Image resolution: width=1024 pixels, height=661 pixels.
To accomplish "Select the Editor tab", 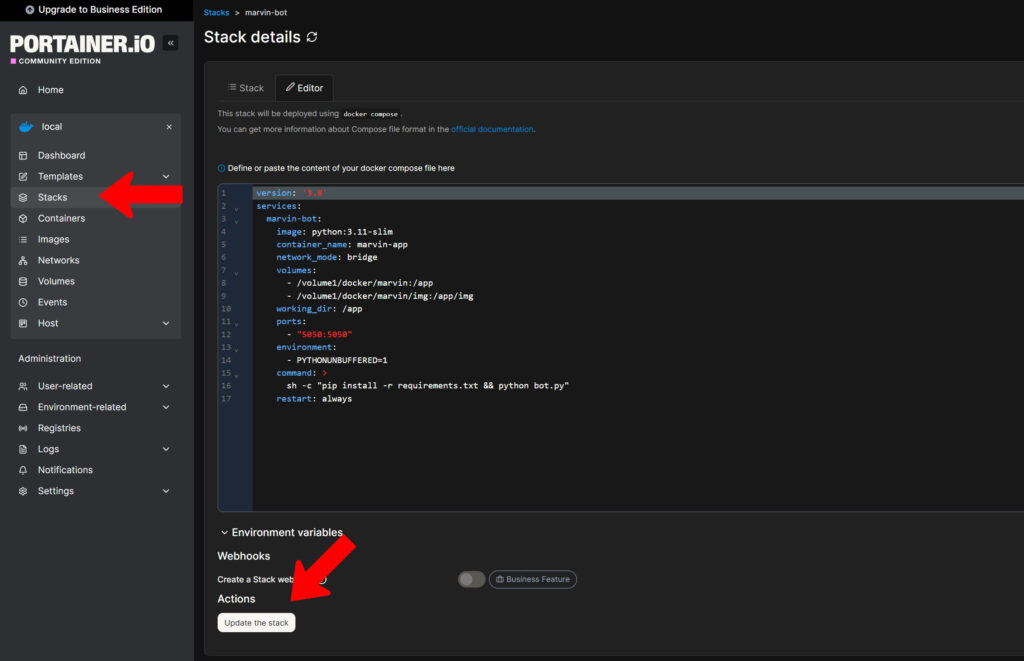I will click(x=304, y=88).
